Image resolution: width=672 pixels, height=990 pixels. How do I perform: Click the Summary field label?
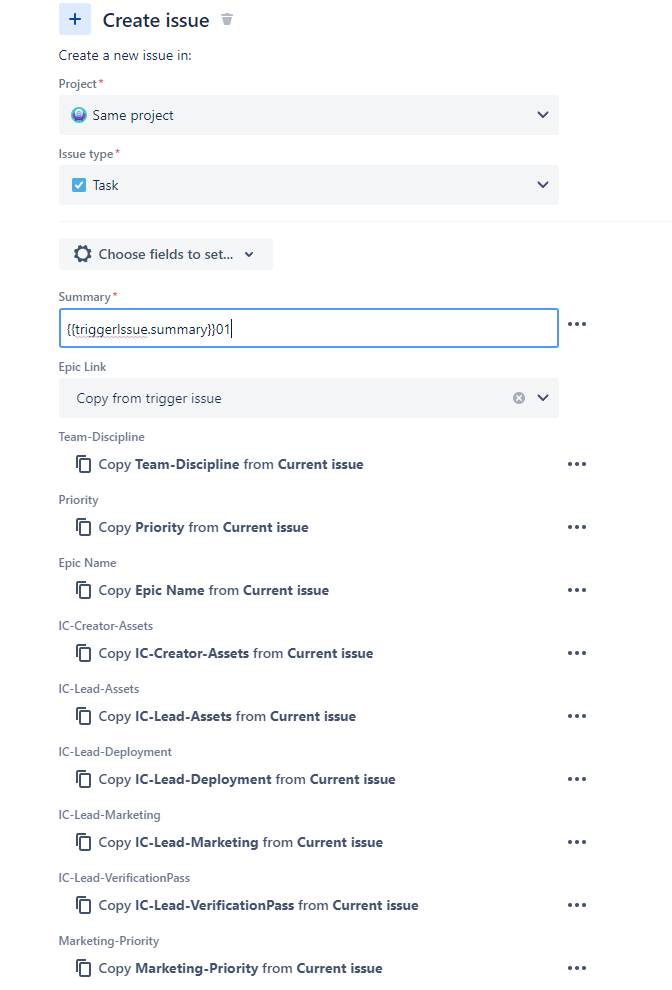(85, 297)
